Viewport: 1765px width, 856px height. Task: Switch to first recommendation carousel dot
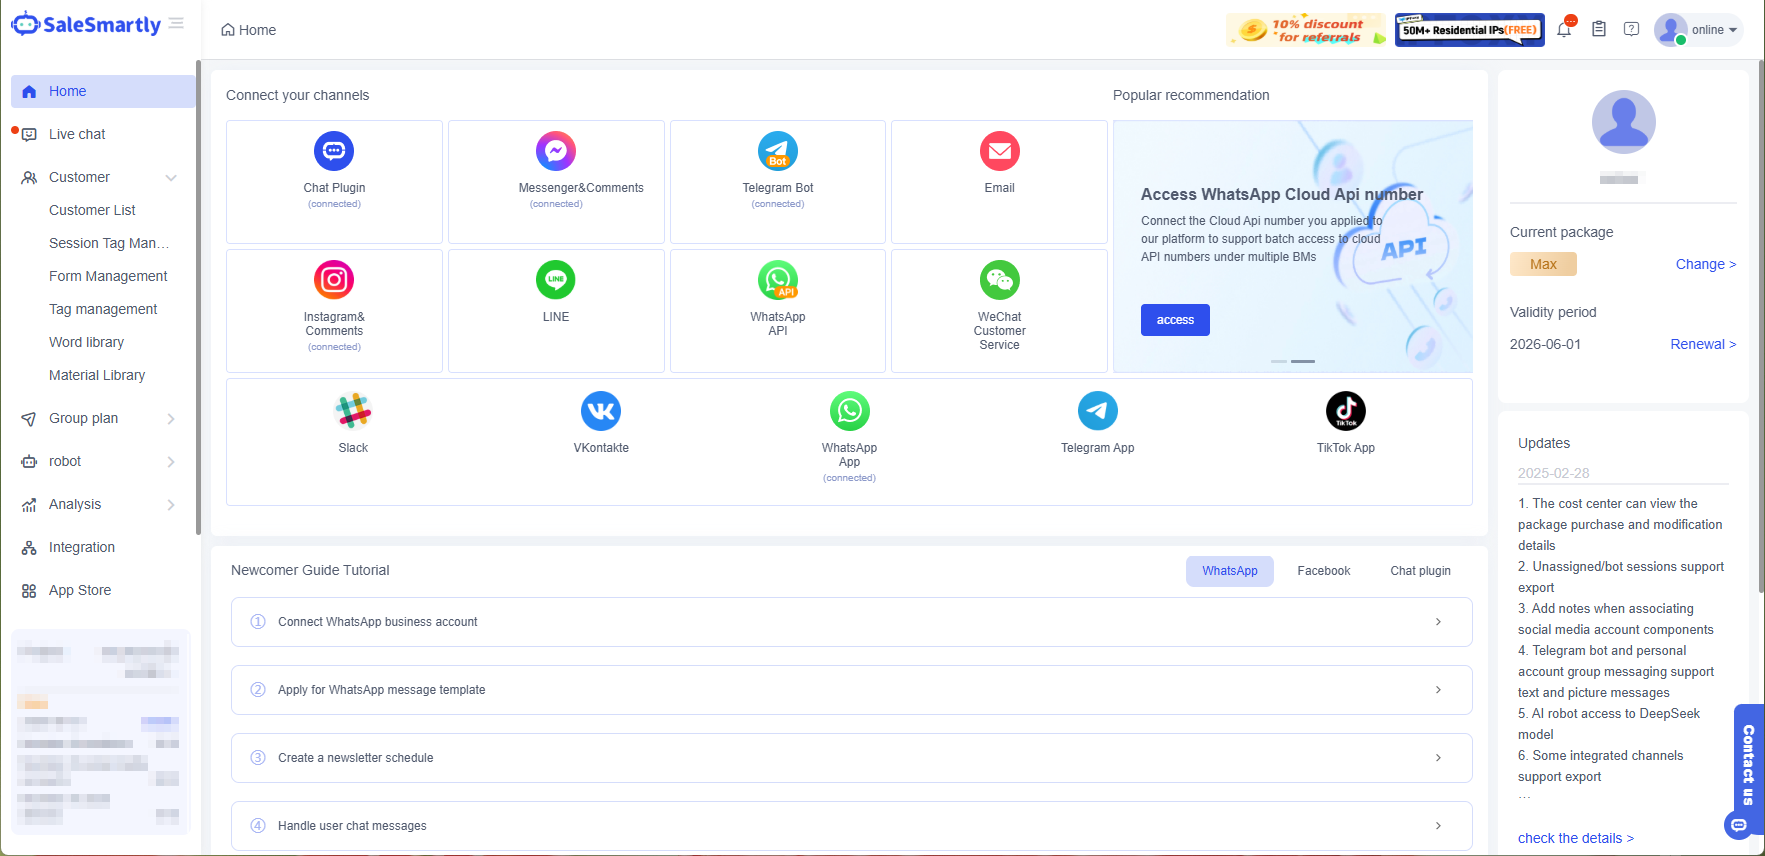1279,361
